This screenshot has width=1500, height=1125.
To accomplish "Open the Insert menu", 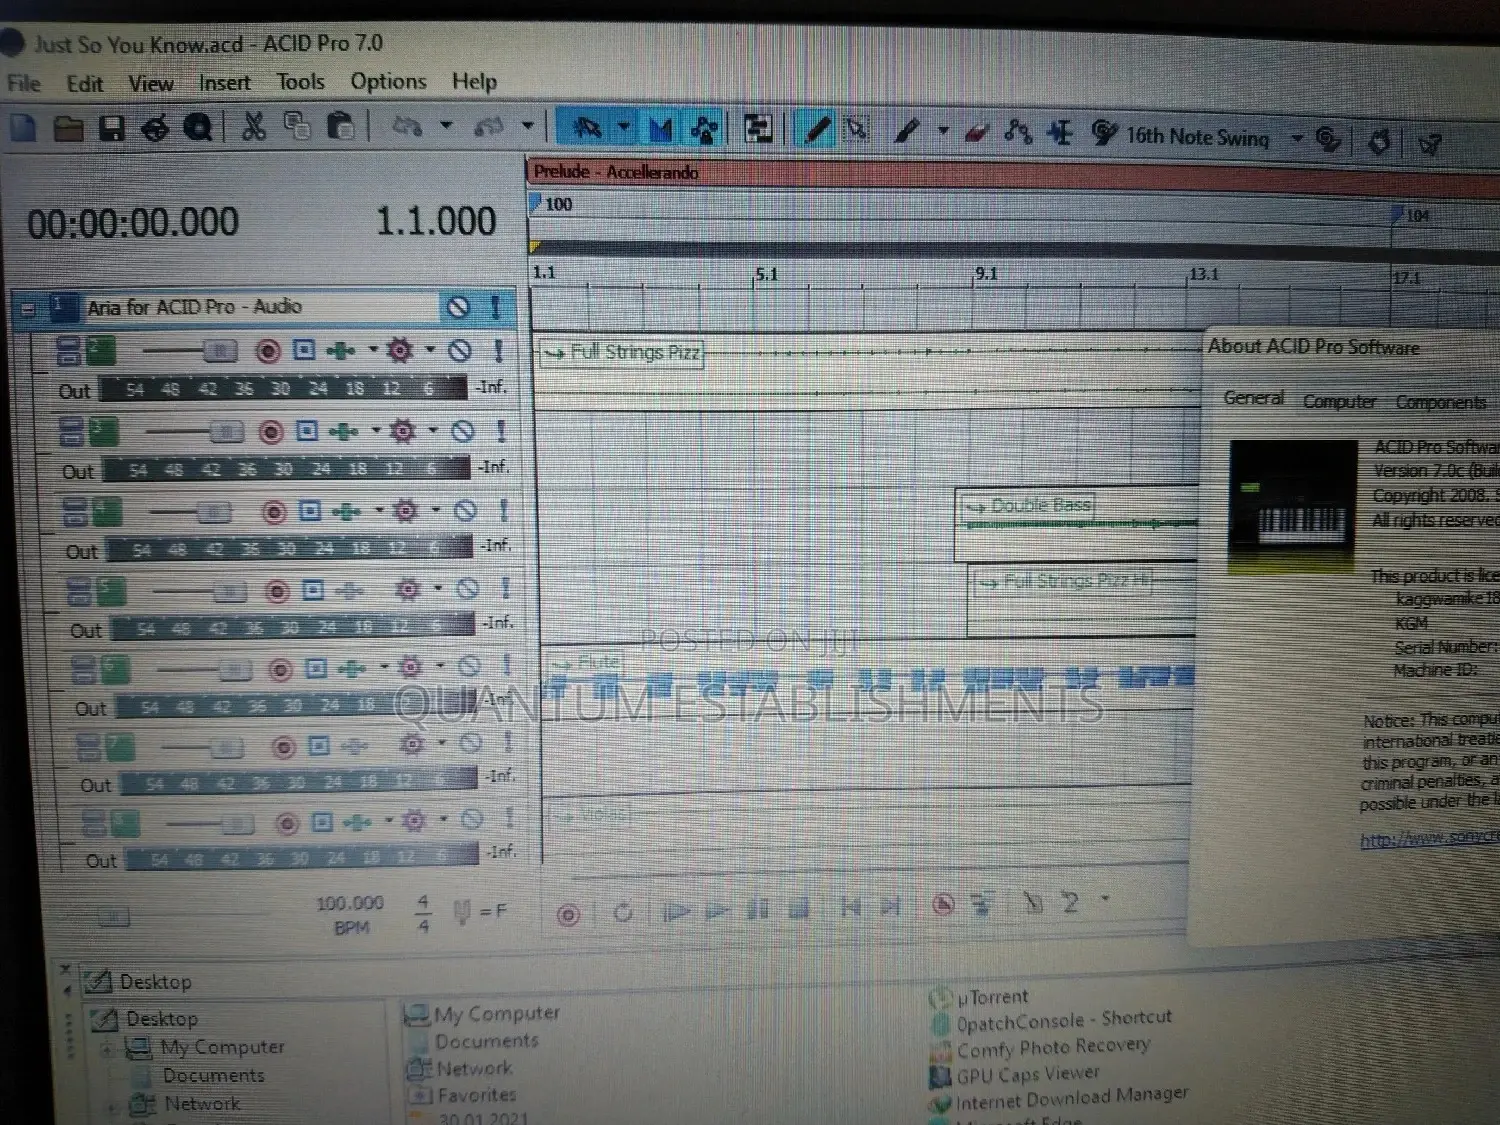I will point(224,82).
